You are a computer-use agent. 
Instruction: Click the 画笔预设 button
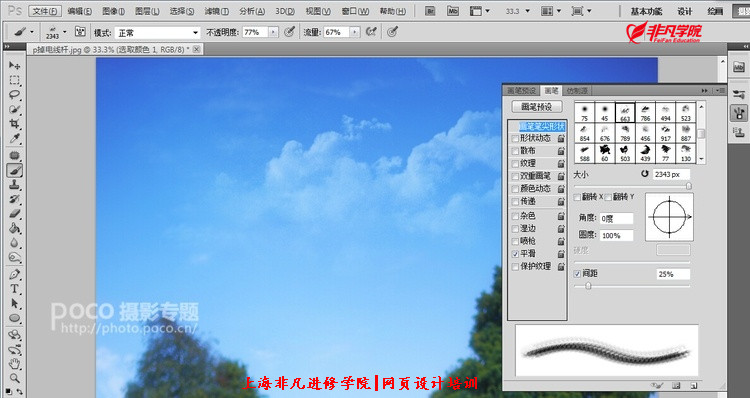pos(537,107)
